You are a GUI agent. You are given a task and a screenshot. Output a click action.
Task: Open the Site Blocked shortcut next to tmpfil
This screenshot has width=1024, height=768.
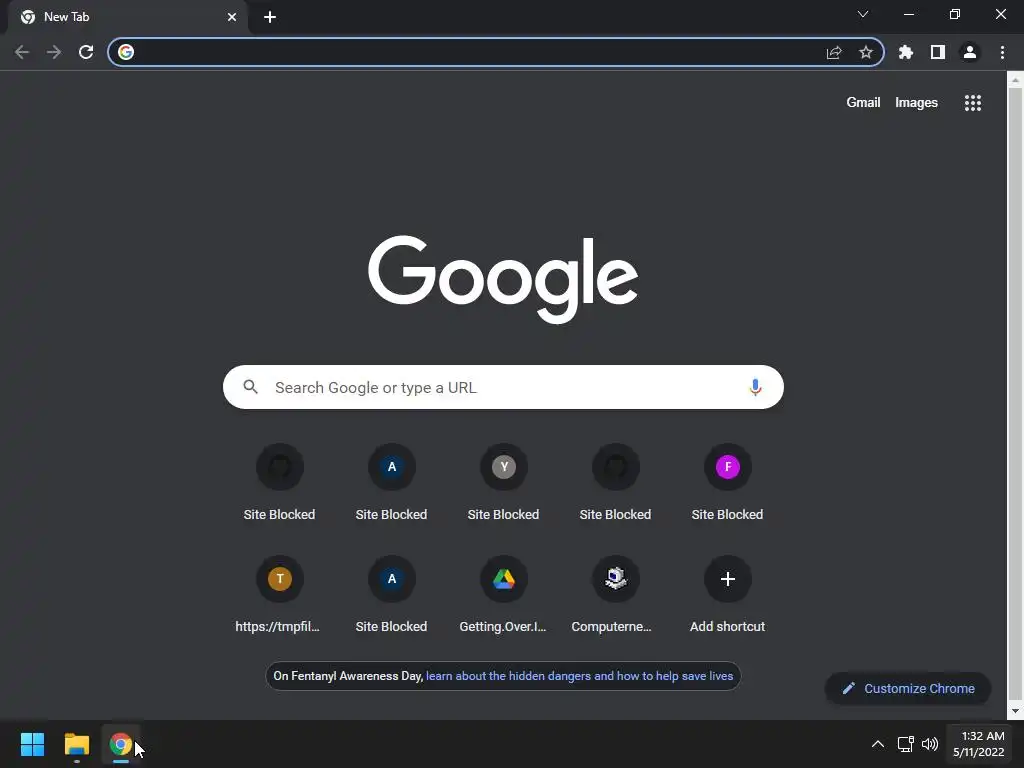click(x=391, y=595)
